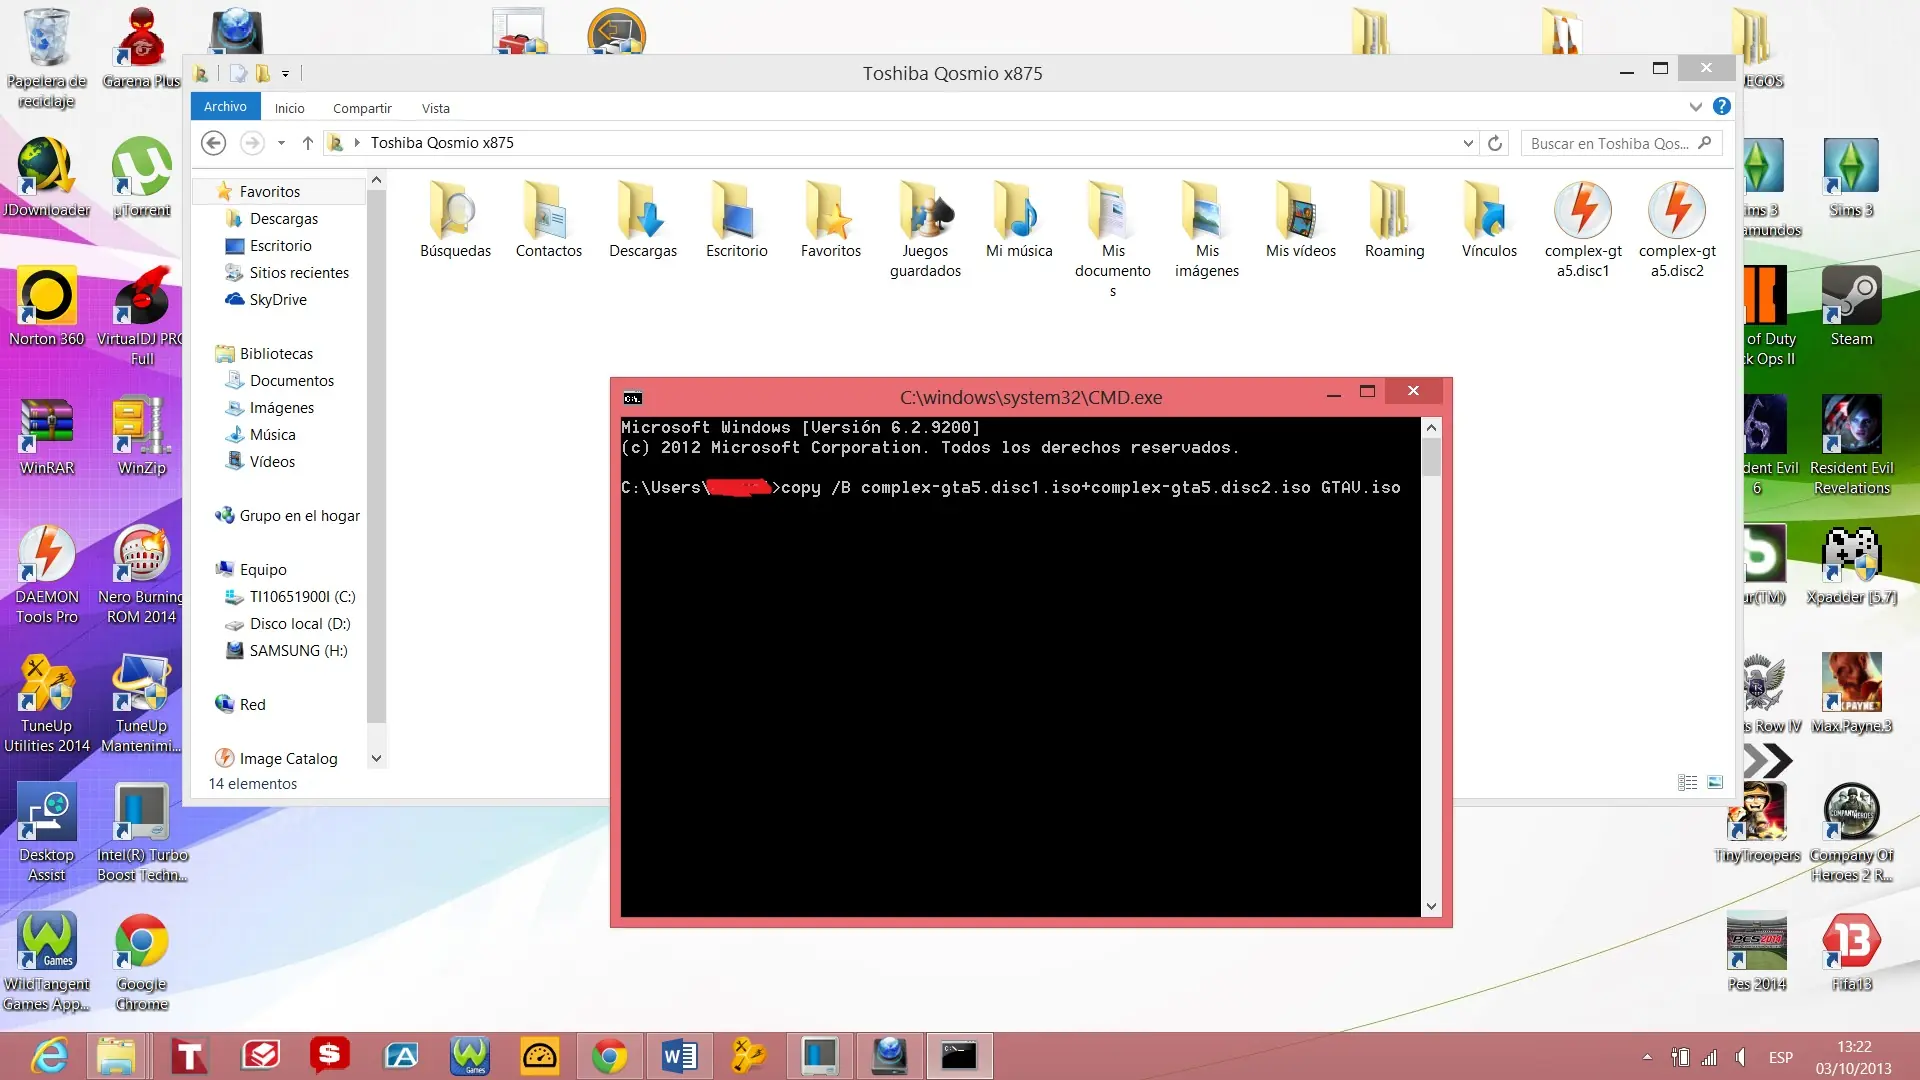Switch to the Inicio ribbon tab
The image size is (1920, 1080).
pyautogui.click(x=290, y=108)
